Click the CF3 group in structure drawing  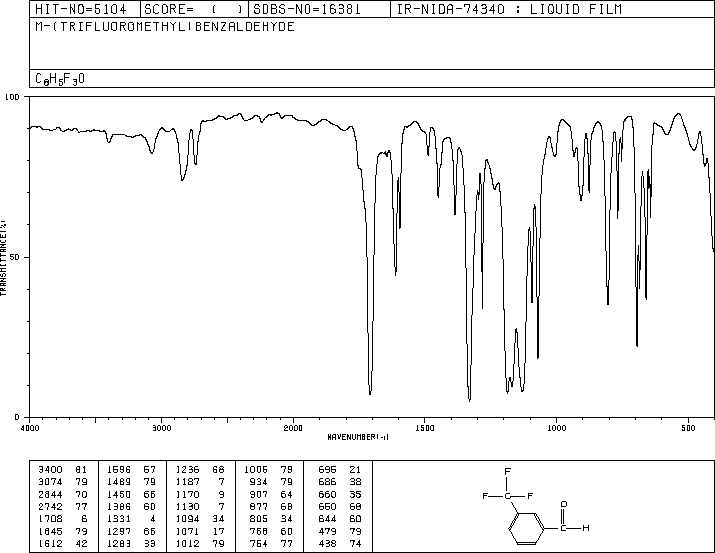pos(508,487)
